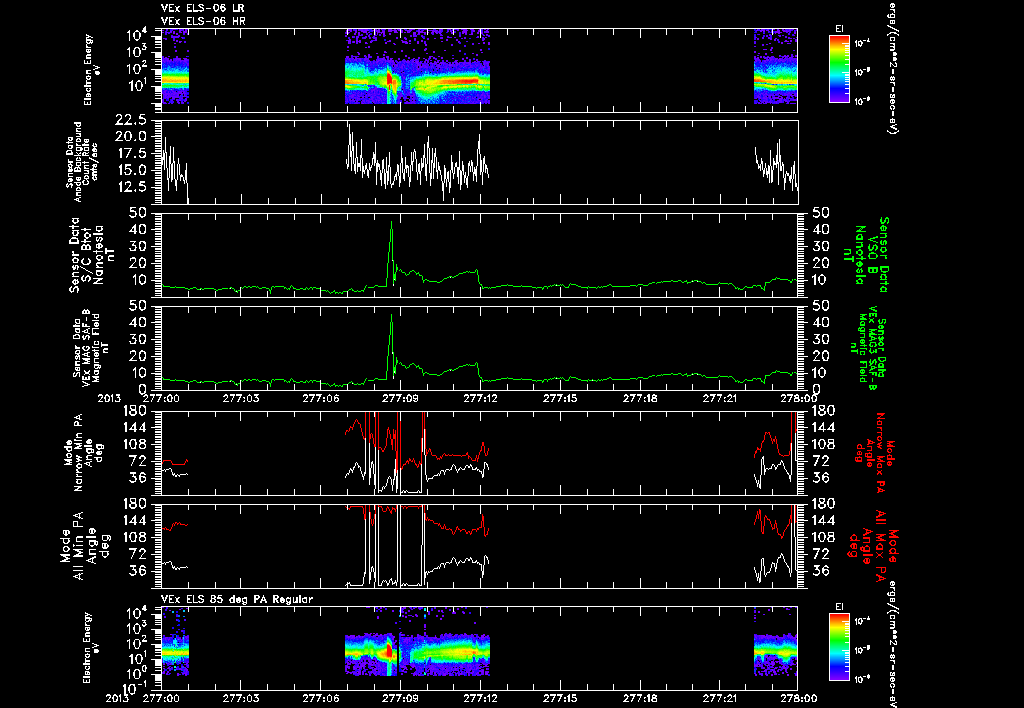Click the 22.5 tick on count rate axis
This screenshot has height=708, width=1024.
(x=129, y=120)
